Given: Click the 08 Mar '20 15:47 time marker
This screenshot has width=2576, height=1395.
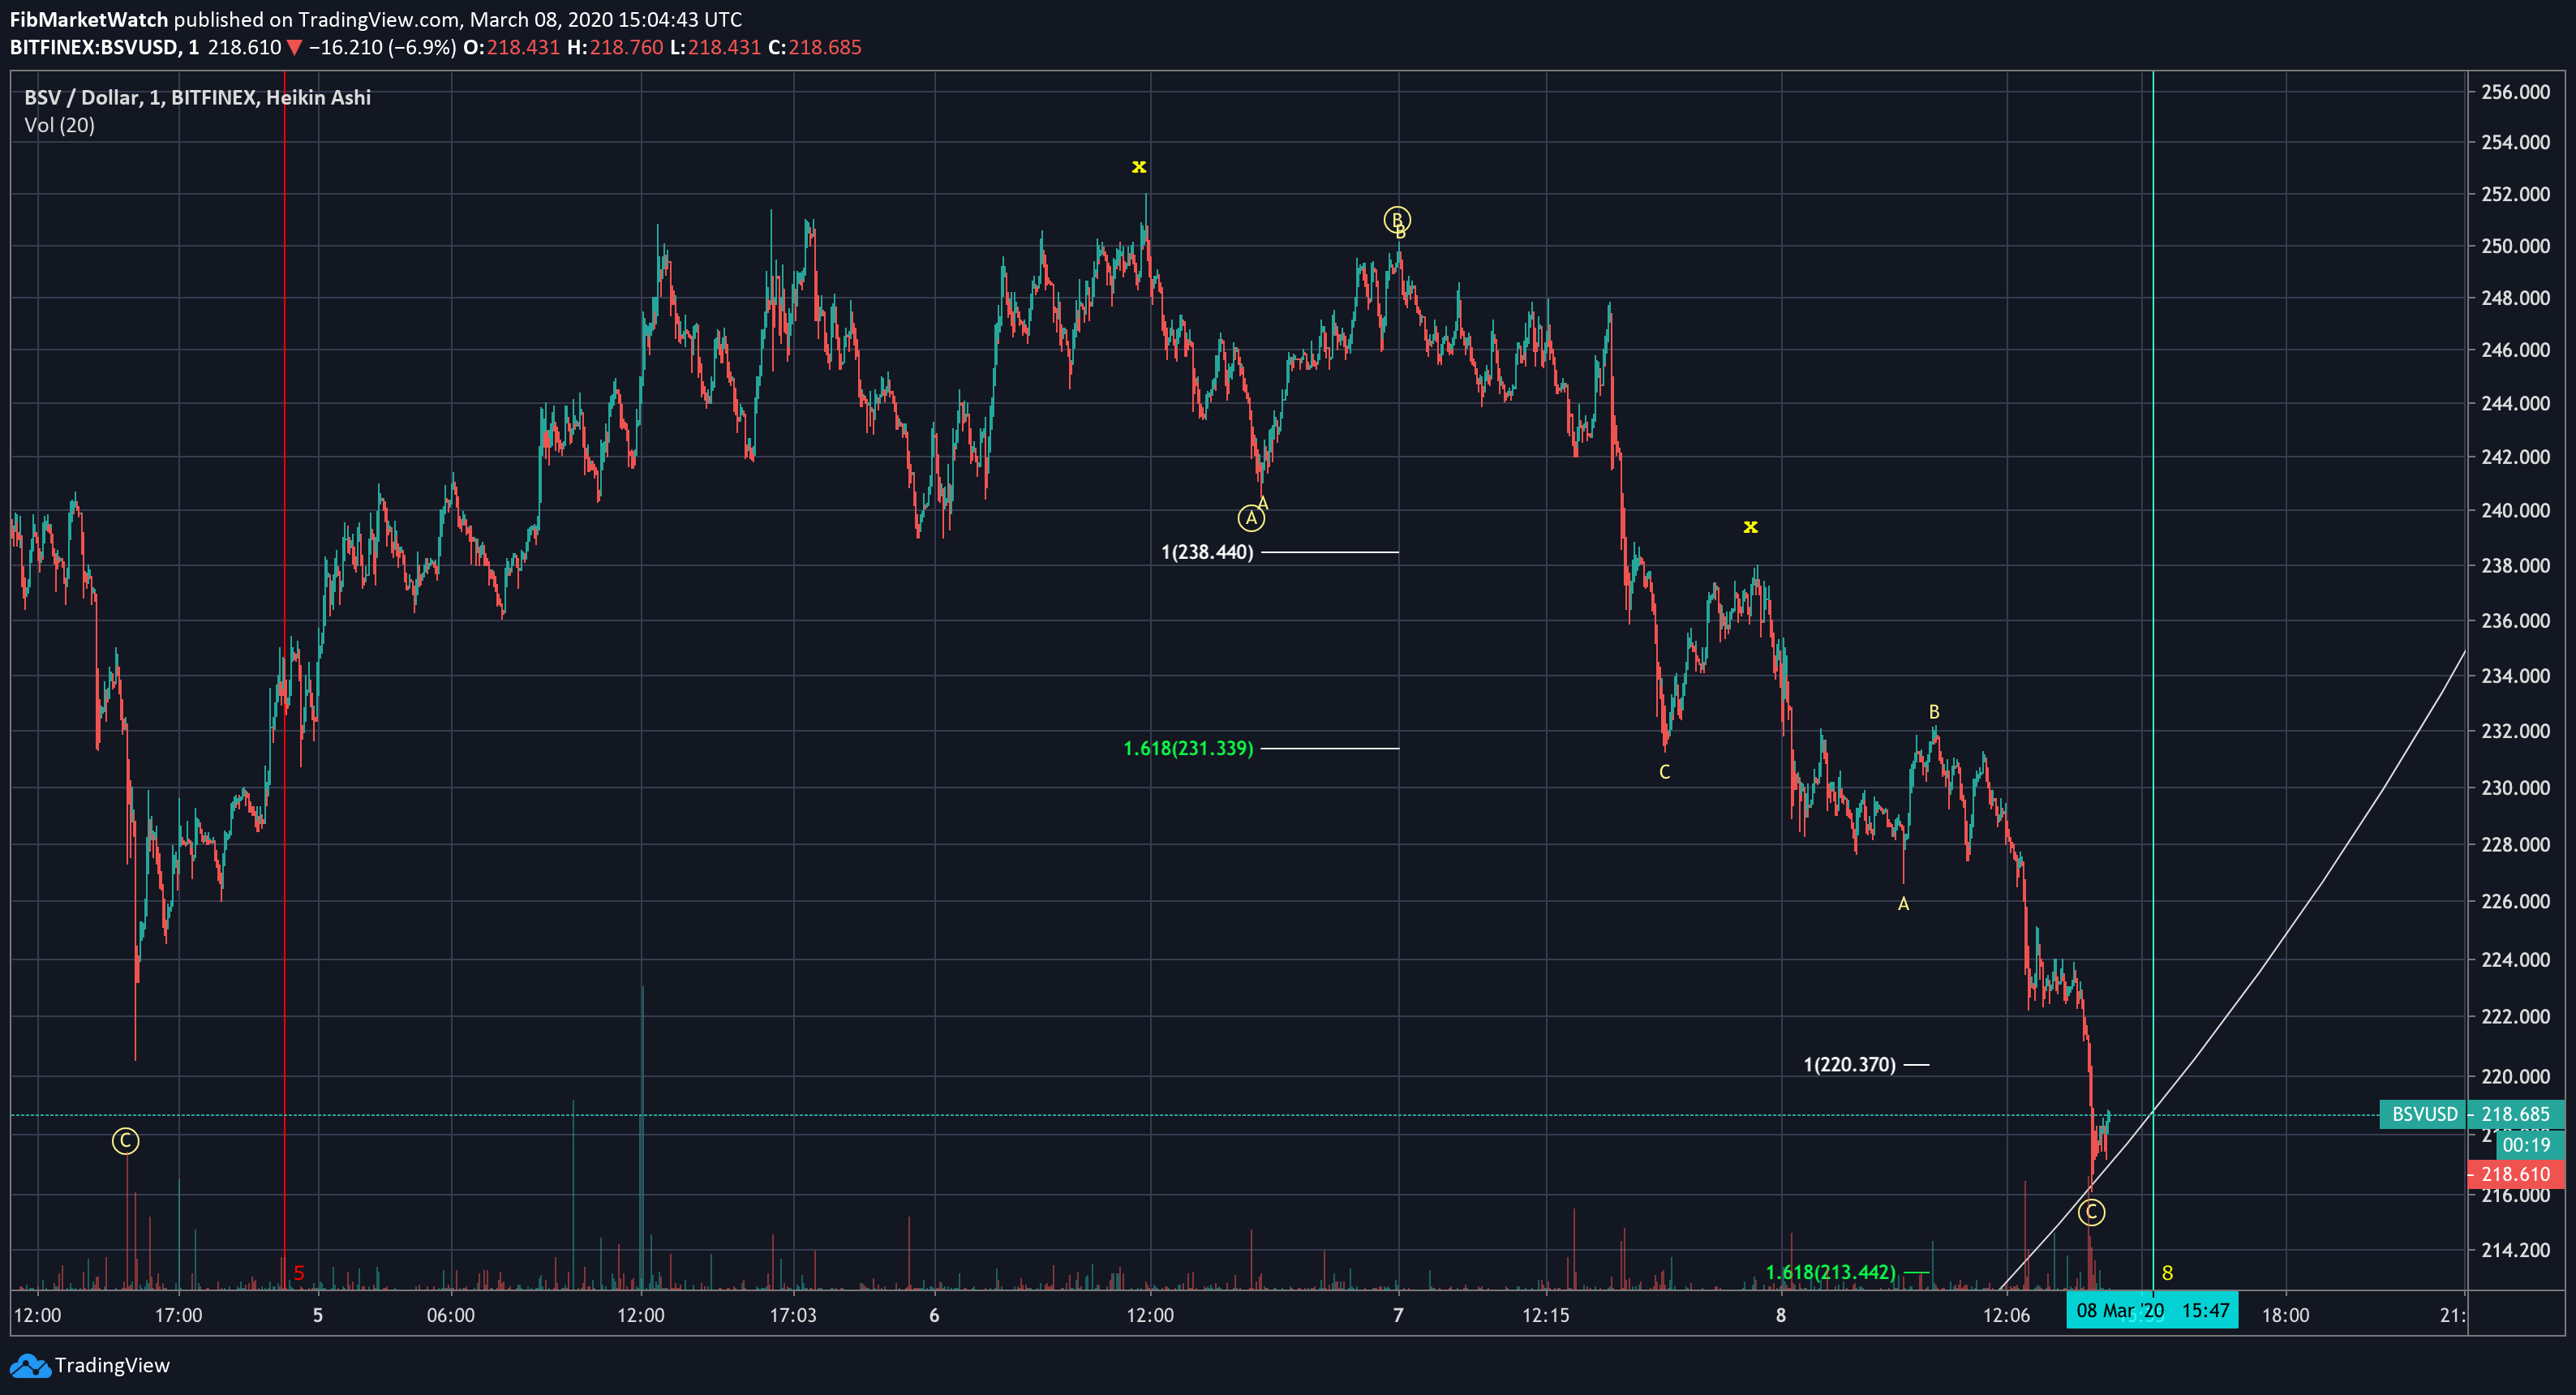Looking at the screenshot, I should tap(2152, 1310).
